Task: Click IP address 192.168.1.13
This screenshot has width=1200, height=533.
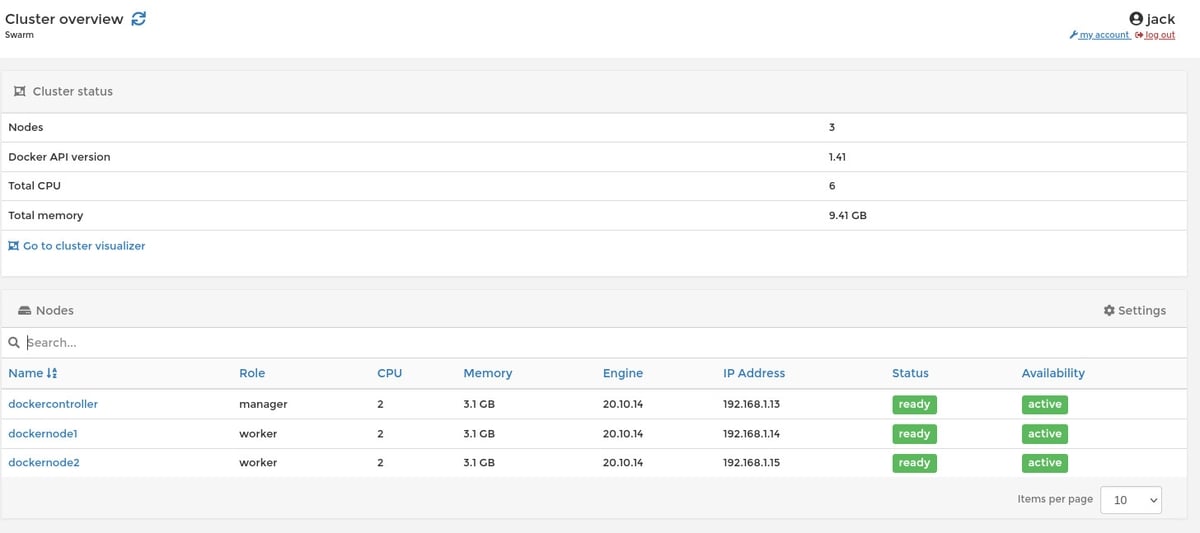Action: click(751, 404)
